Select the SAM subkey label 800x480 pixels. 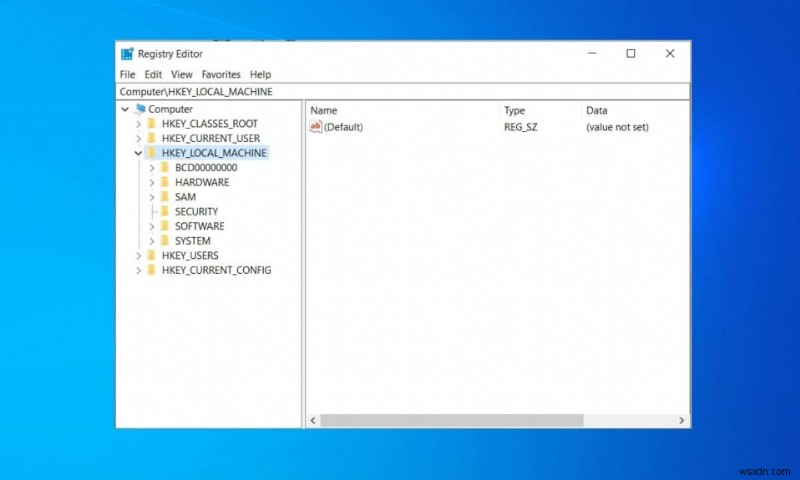coord(185,197)
